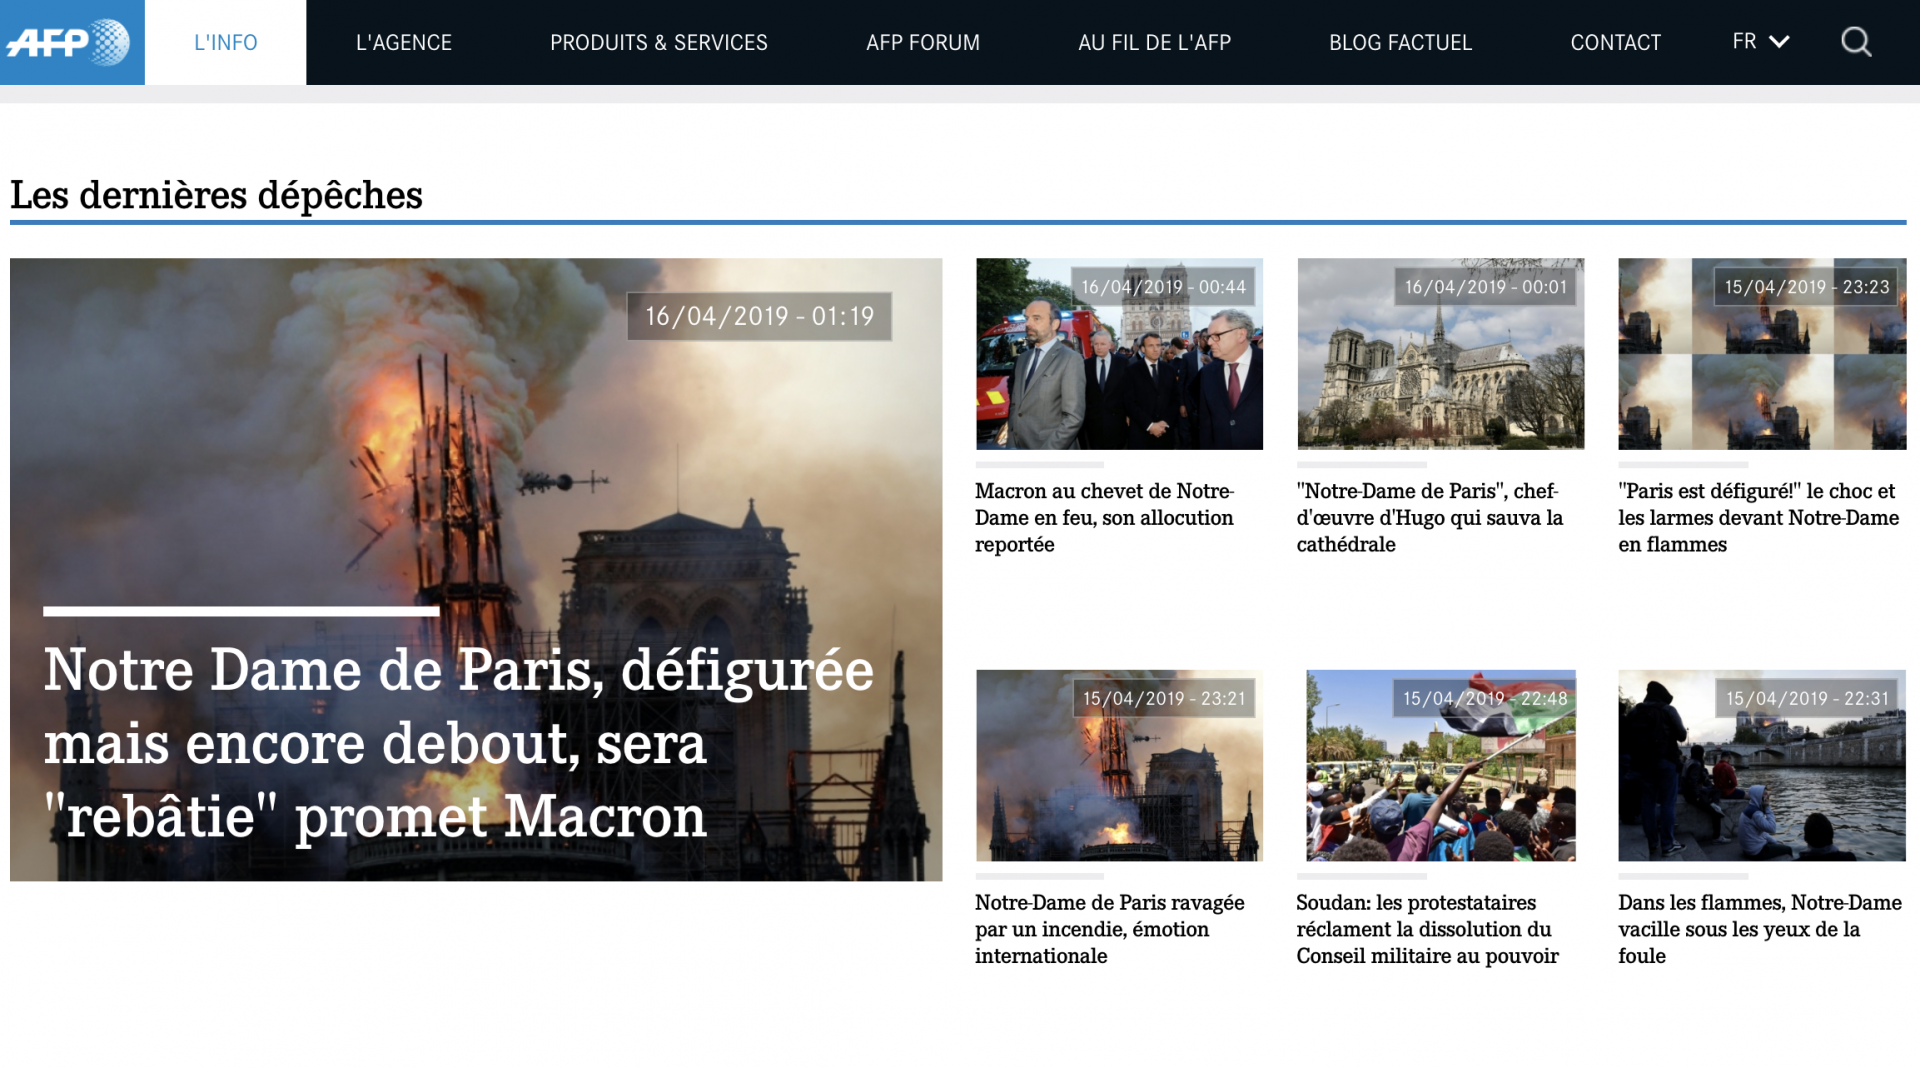
Task: Open the search magnifier icon
Action: (x=1856, y=42)
